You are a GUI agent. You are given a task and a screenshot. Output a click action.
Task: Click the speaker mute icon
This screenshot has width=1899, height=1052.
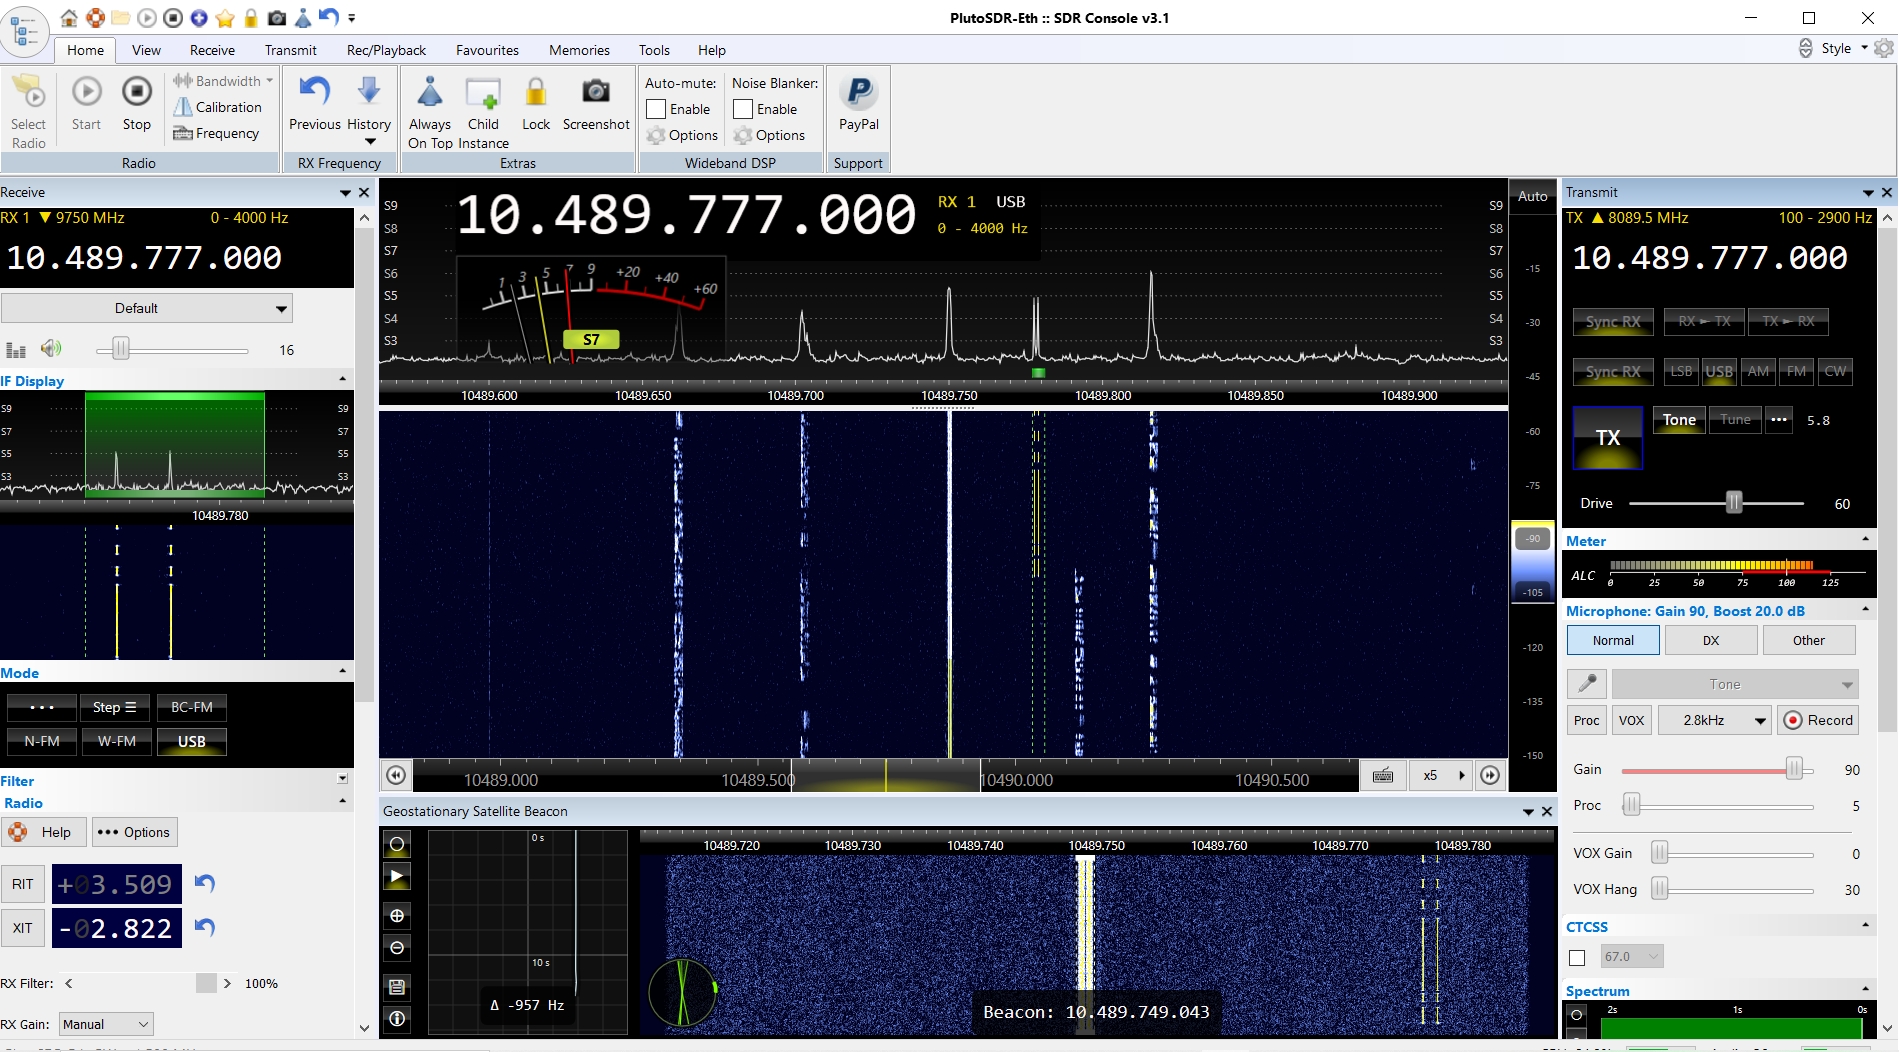50,349
